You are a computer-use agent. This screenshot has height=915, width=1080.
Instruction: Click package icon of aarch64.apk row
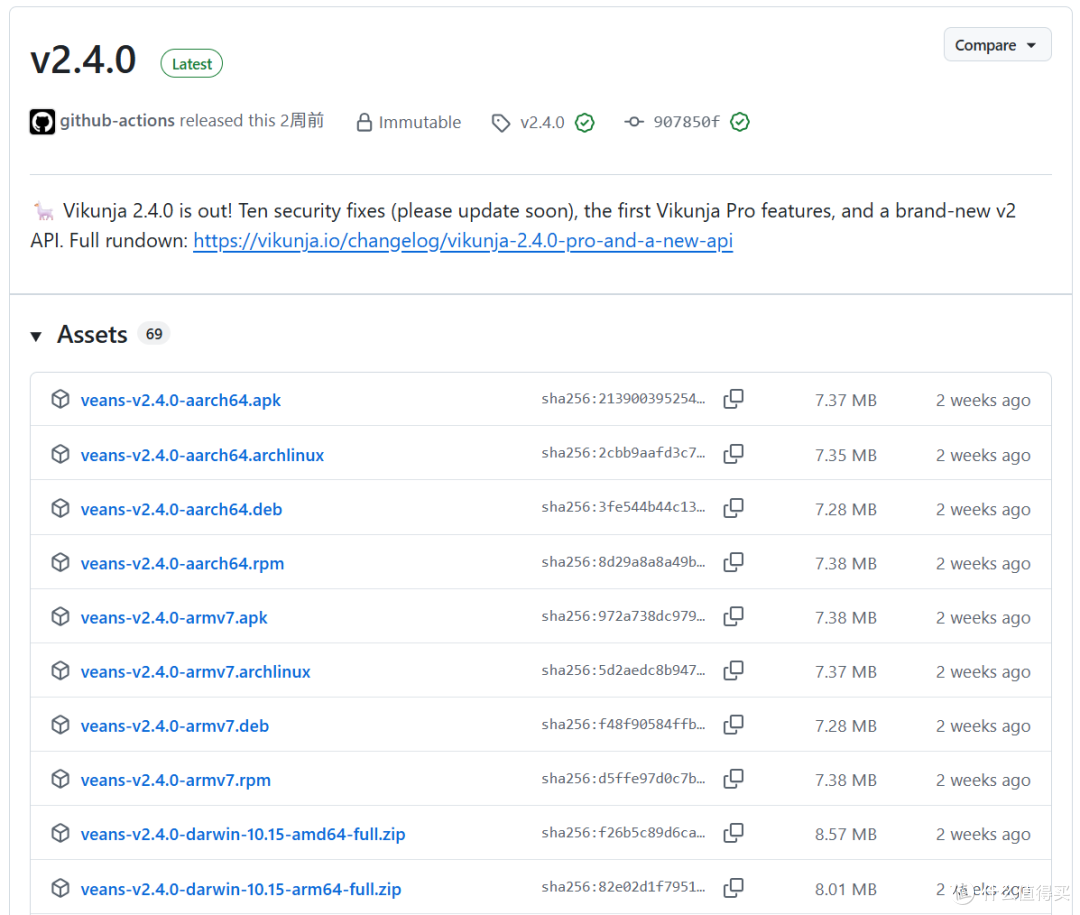coord(61,399)
